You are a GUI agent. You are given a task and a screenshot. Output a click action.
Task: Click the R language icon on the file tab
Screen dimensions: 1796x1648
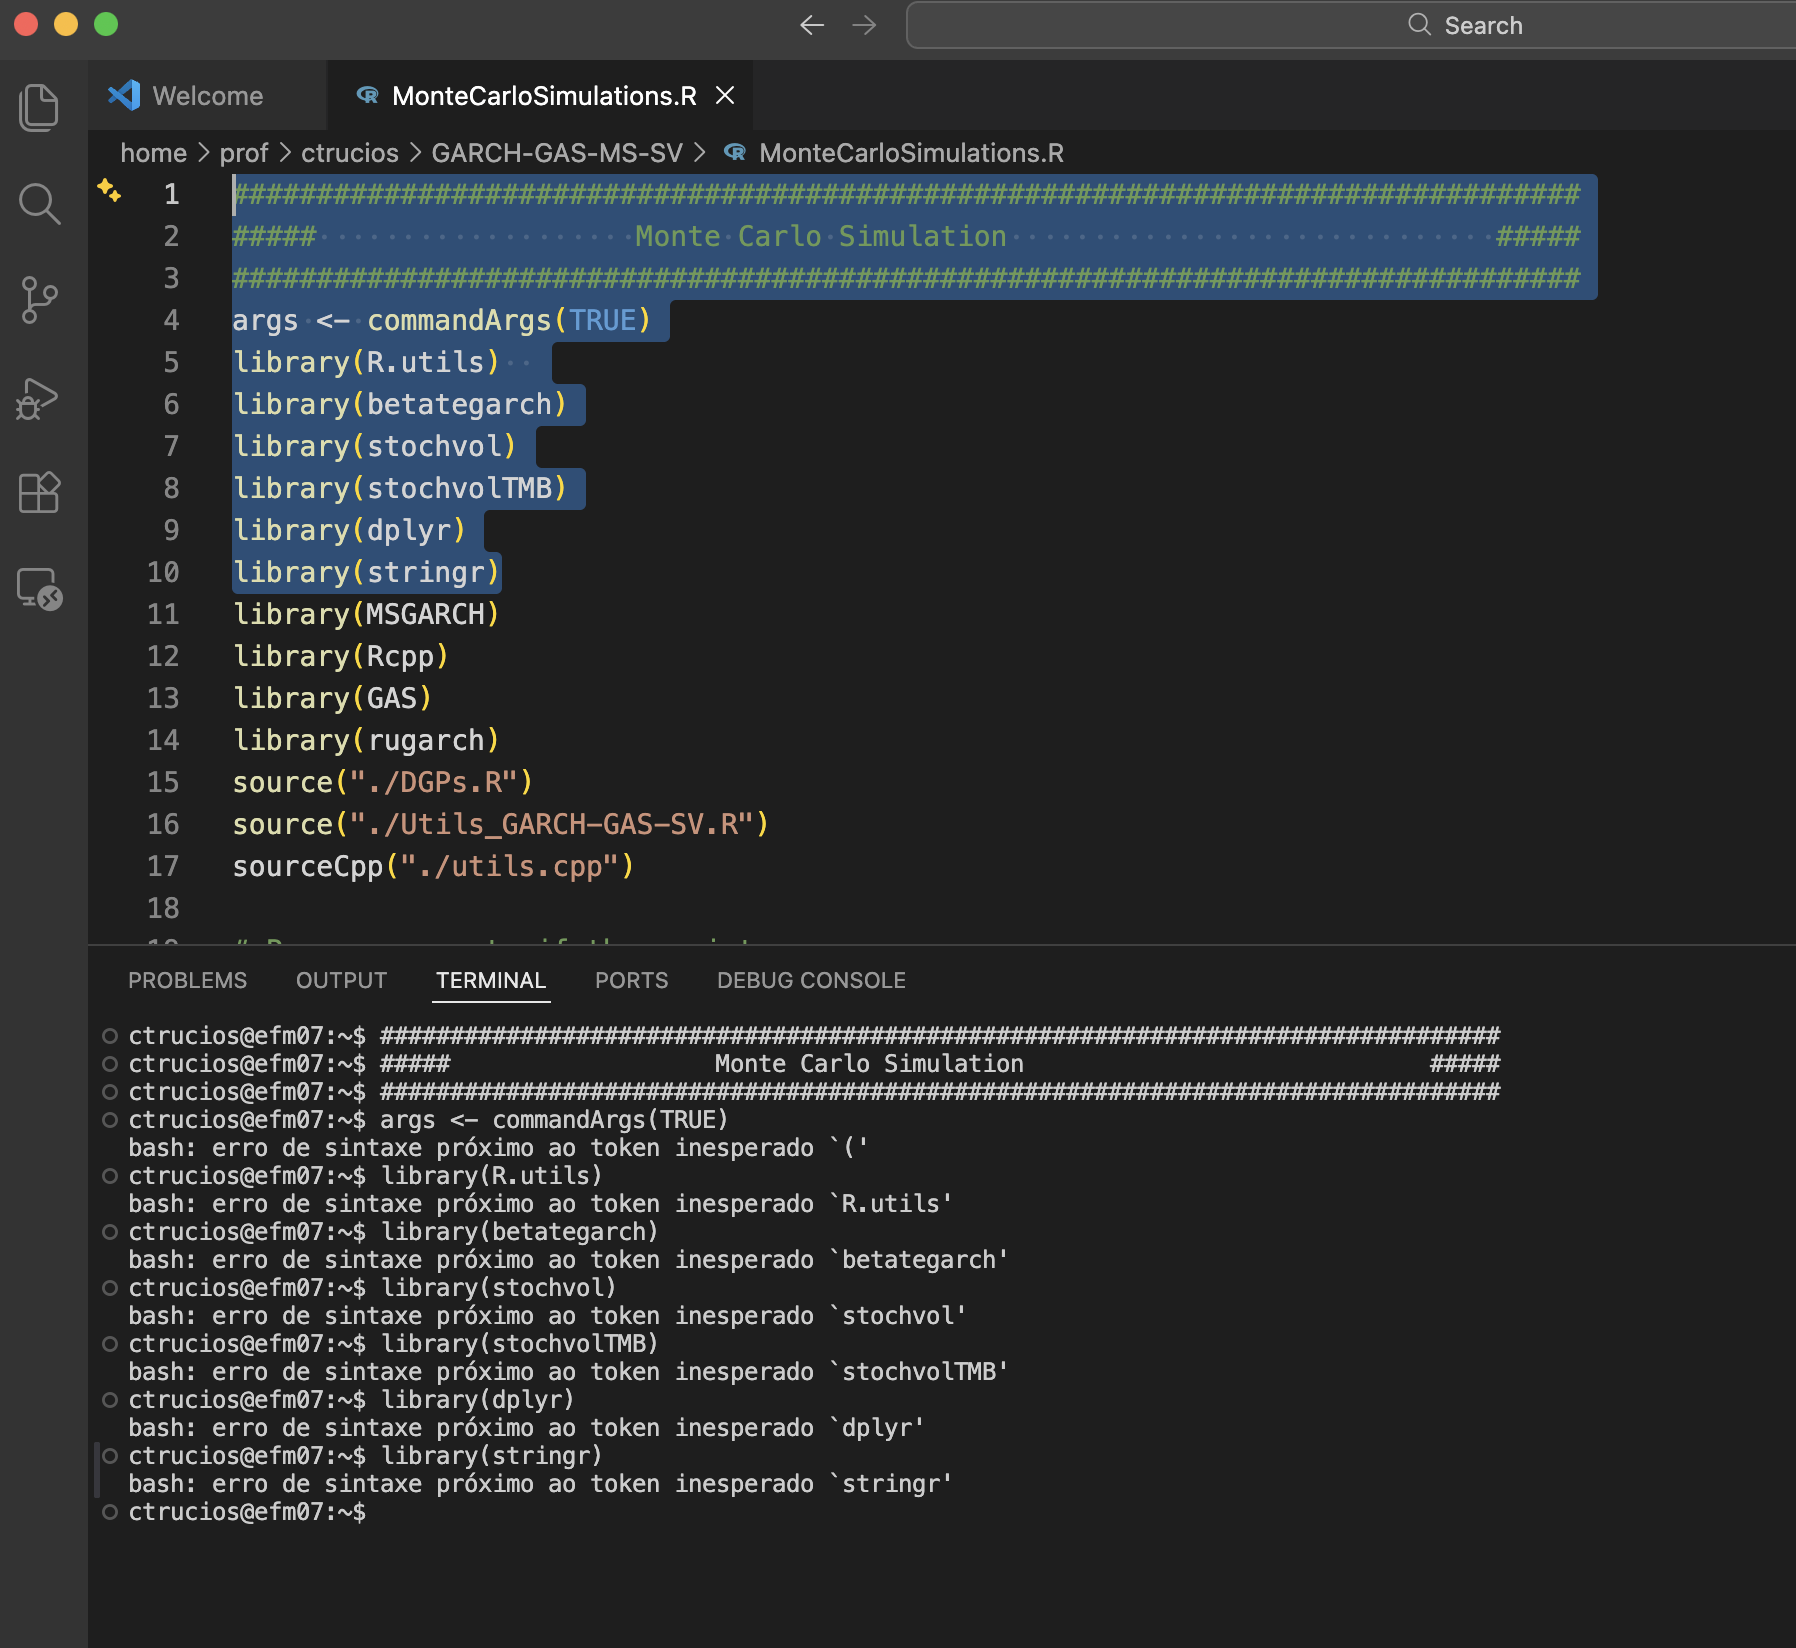pos(366,95)
